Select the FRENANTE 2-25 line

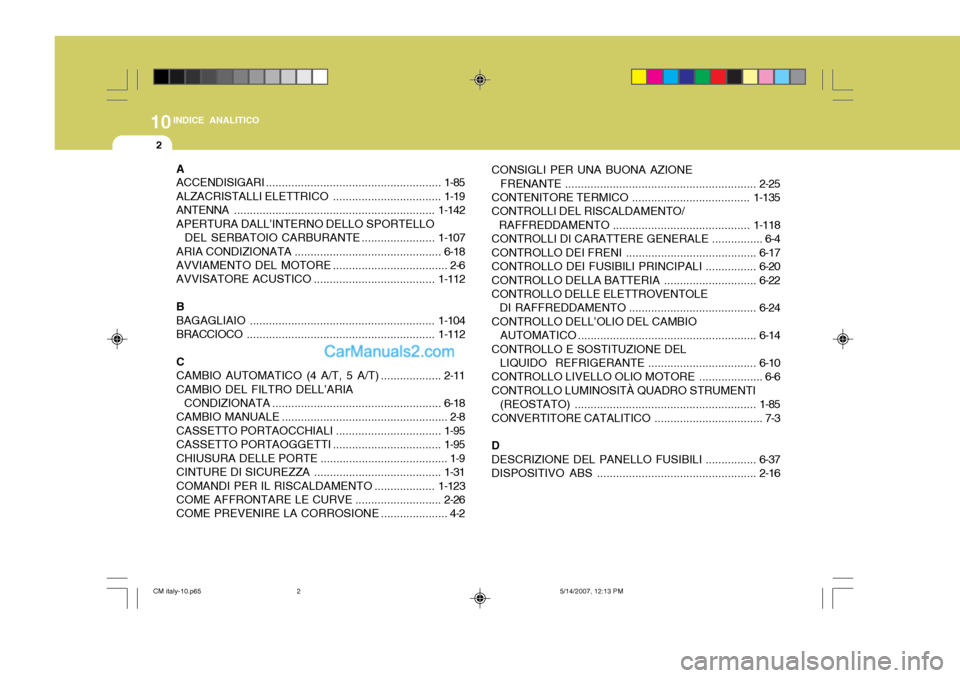click(x=640, y=184)
